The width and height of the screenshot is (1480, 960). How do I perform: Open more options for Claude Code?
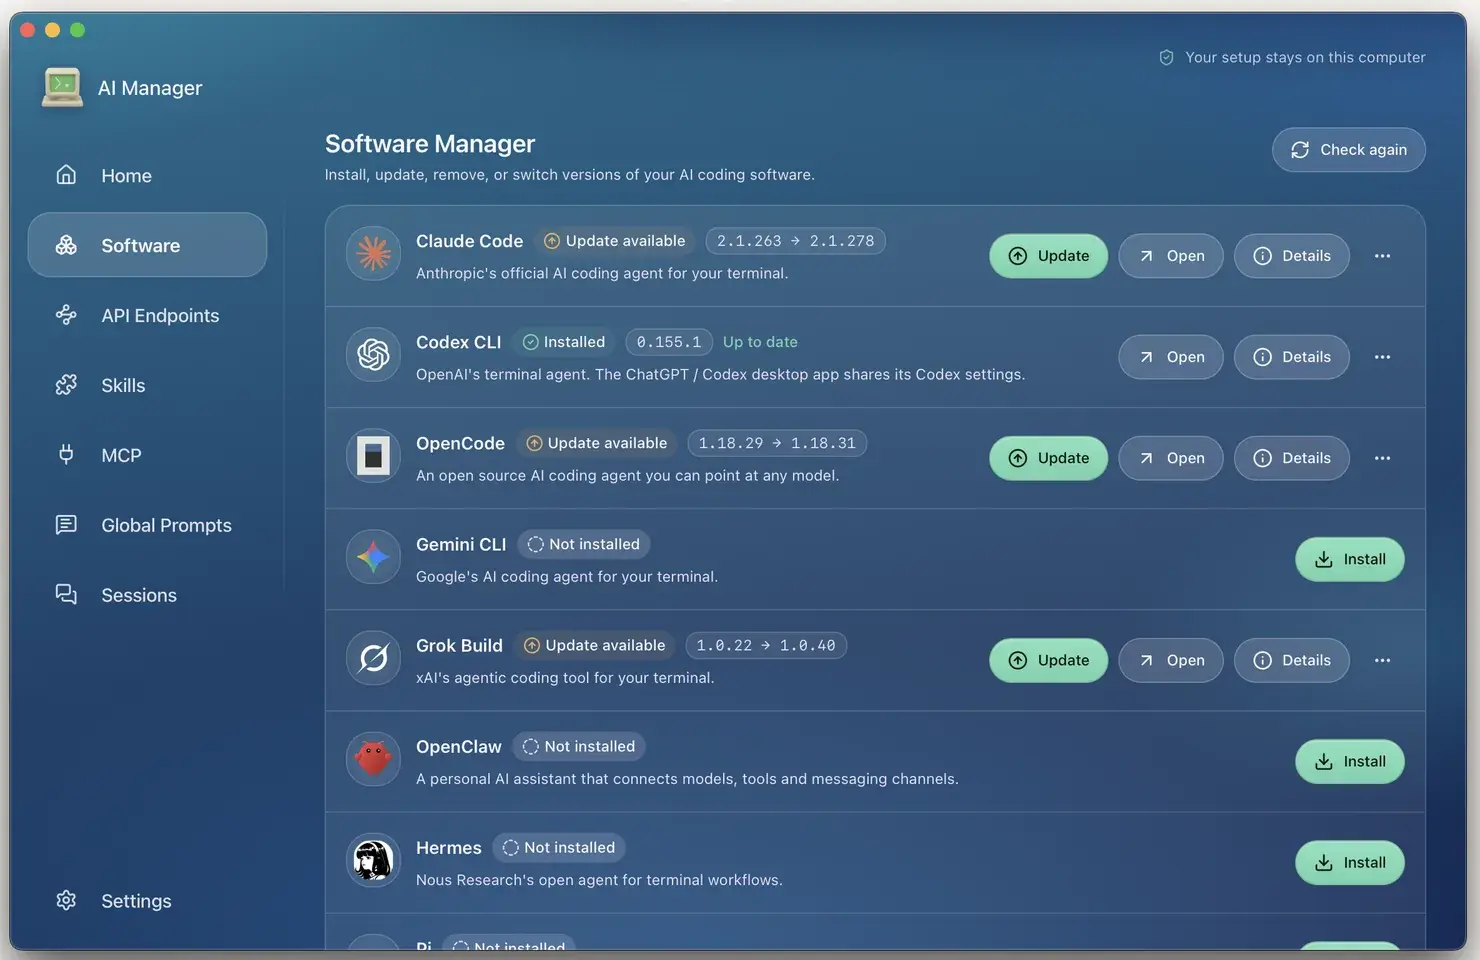point(1382,256)
